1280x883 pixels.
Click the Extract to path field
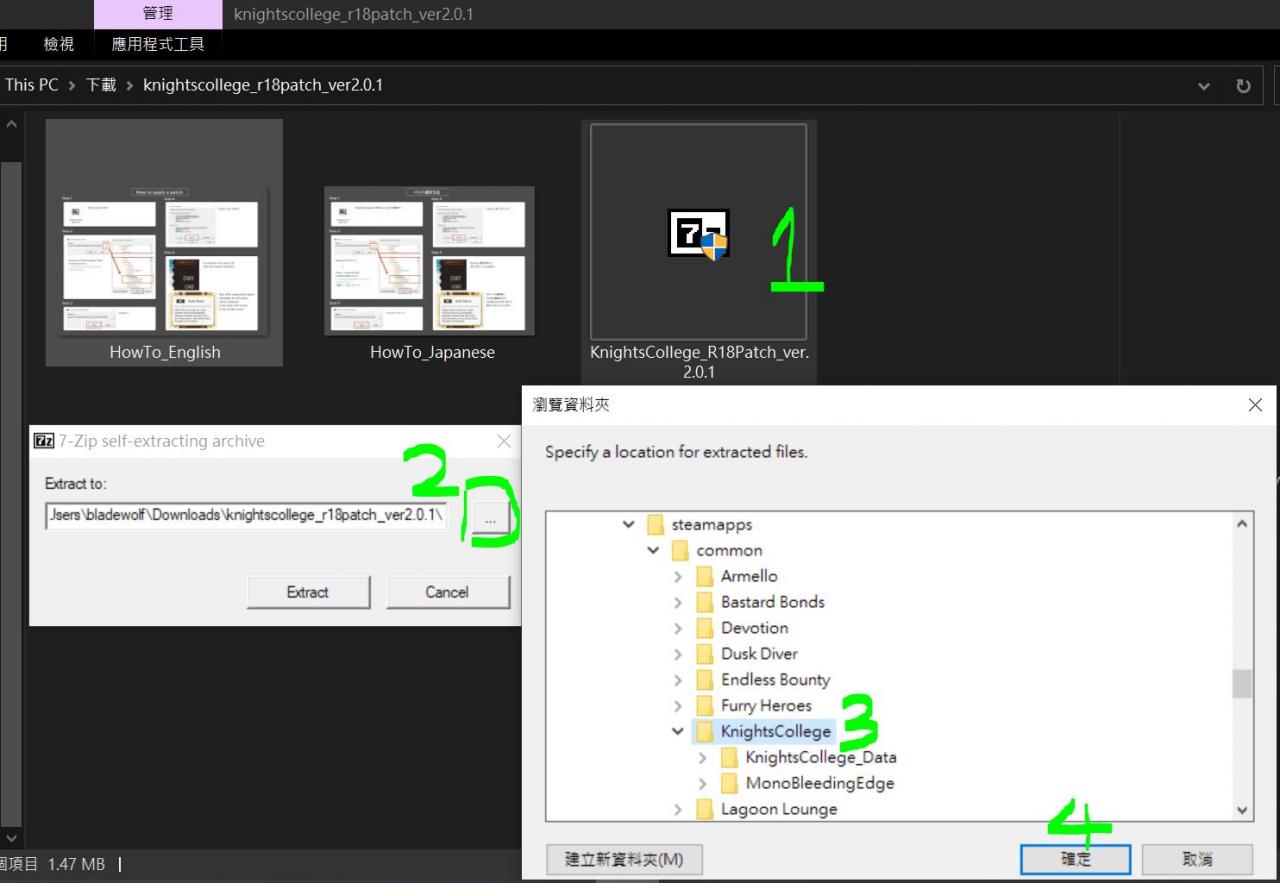(x=245, y=516)
